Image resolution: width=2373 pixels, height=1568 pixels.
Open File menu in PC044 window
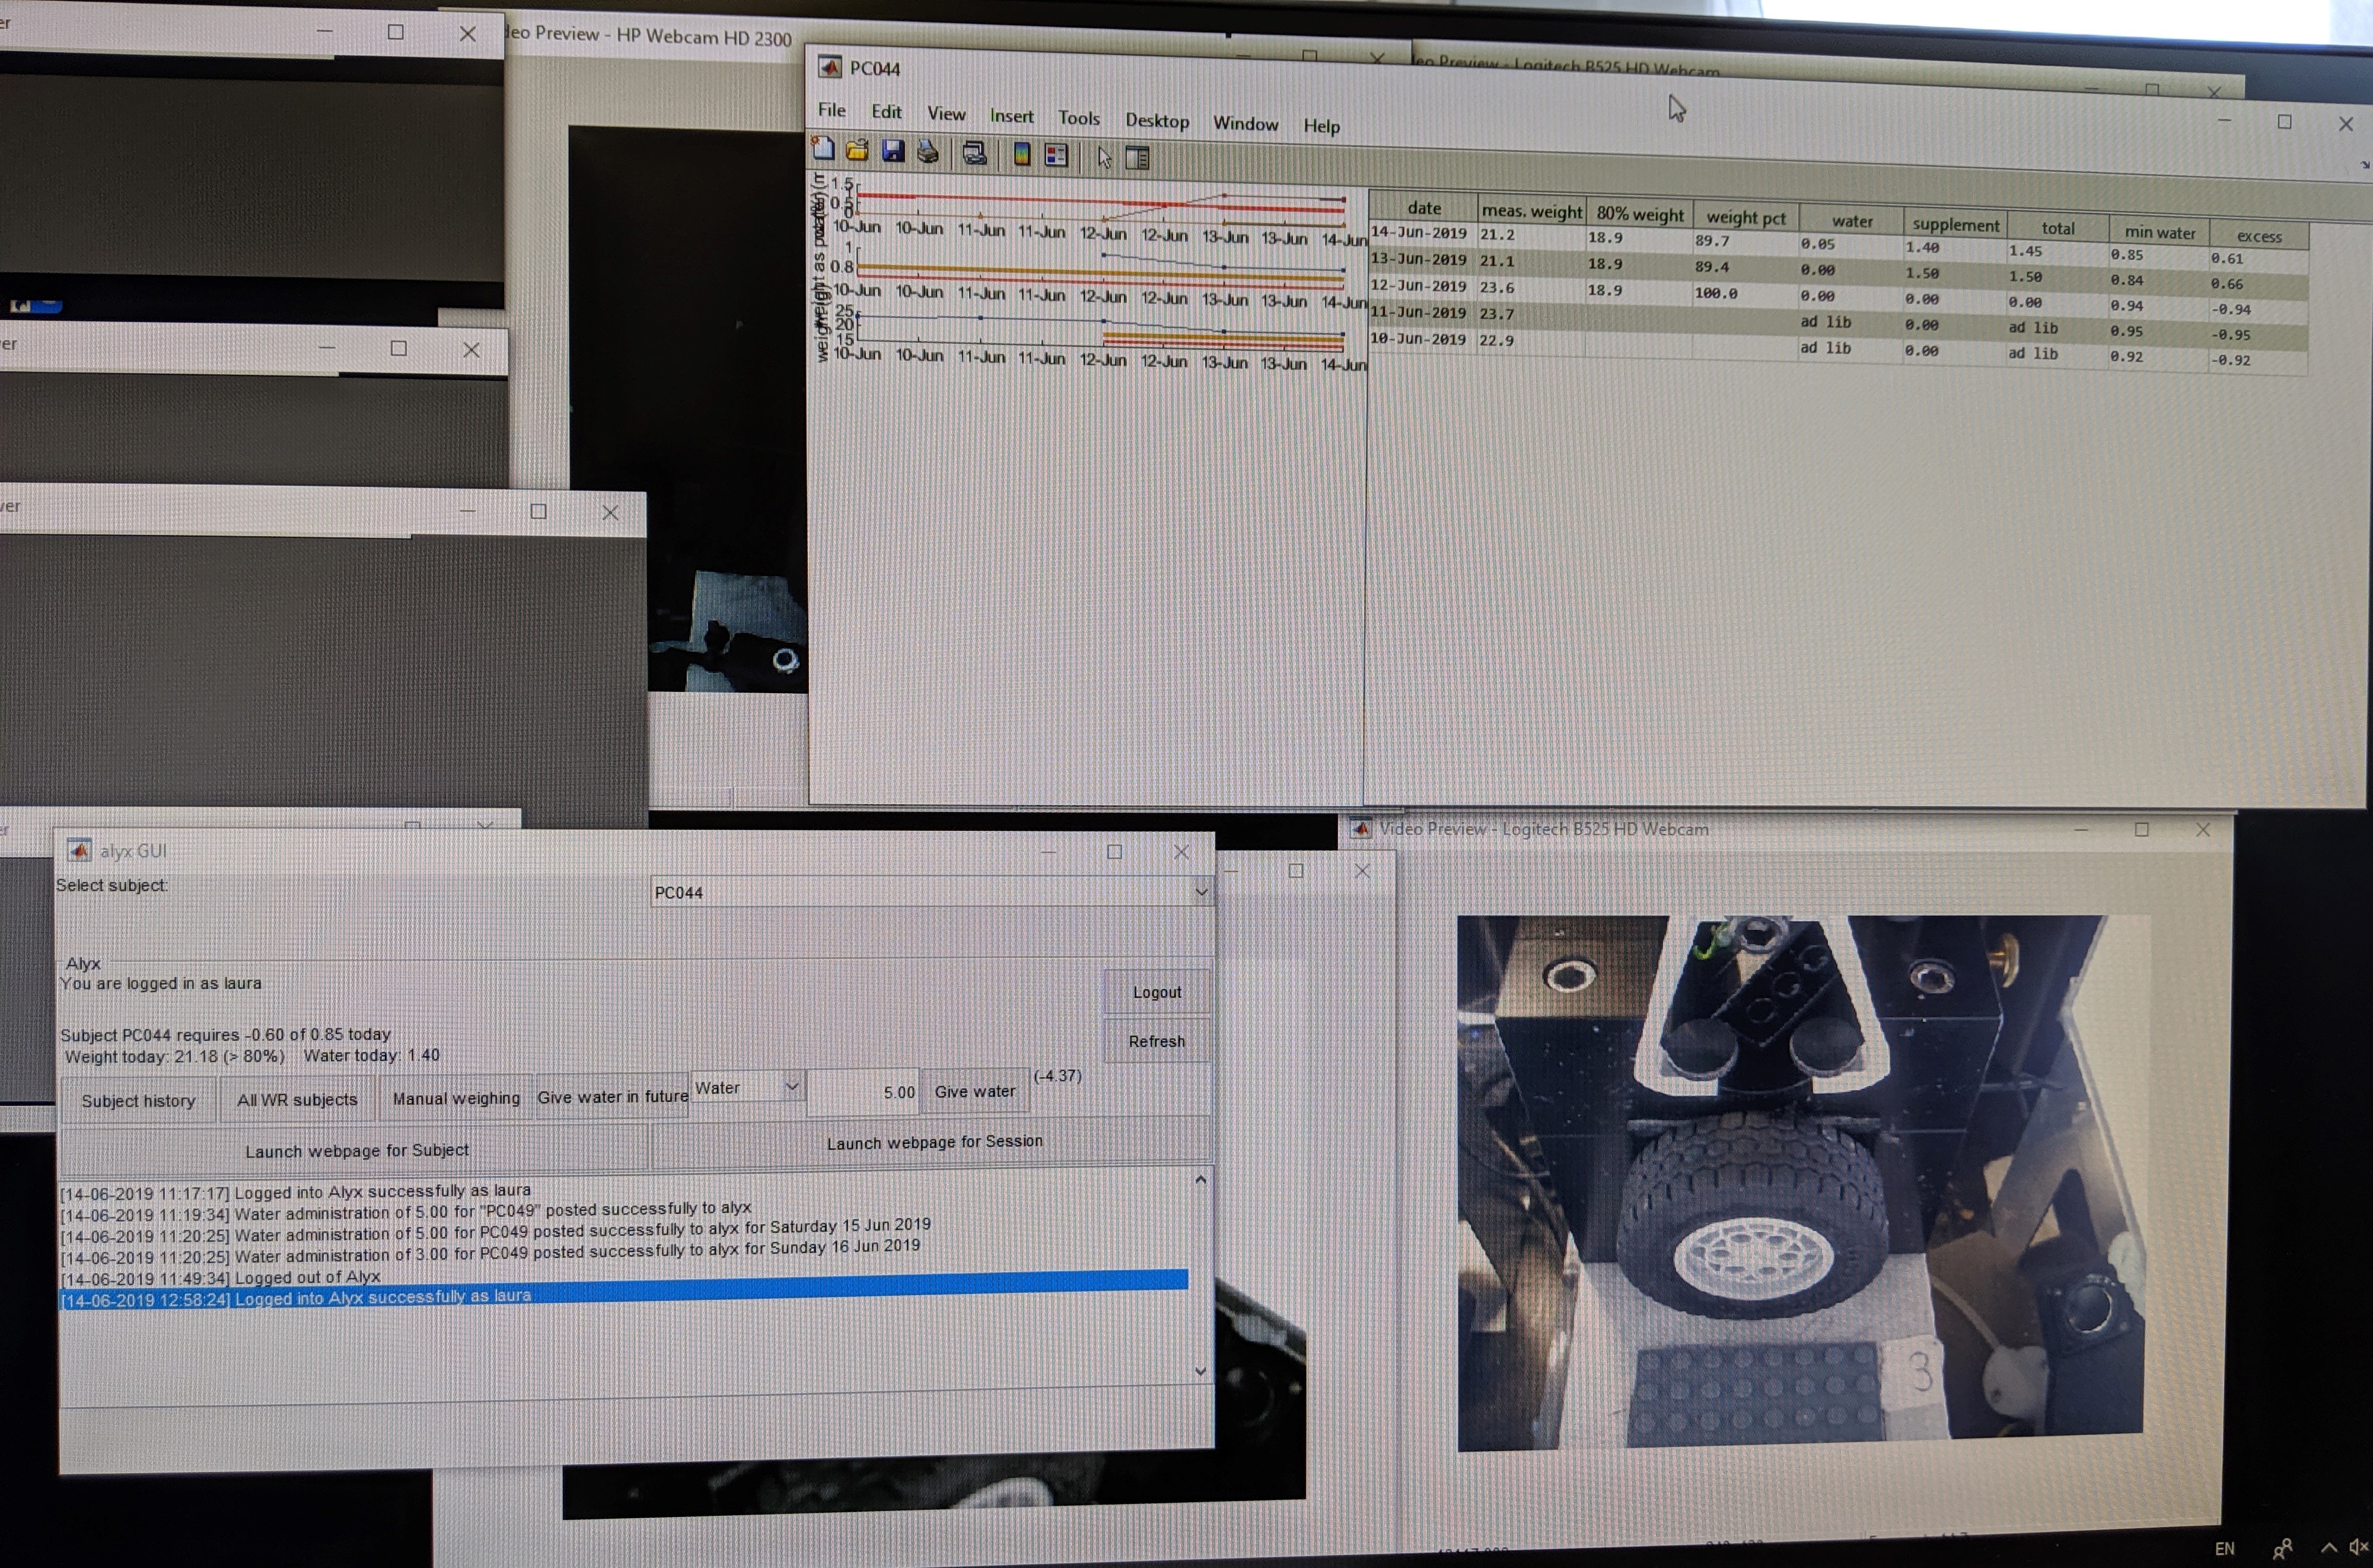pyautogui.click(x=831, y=110)
